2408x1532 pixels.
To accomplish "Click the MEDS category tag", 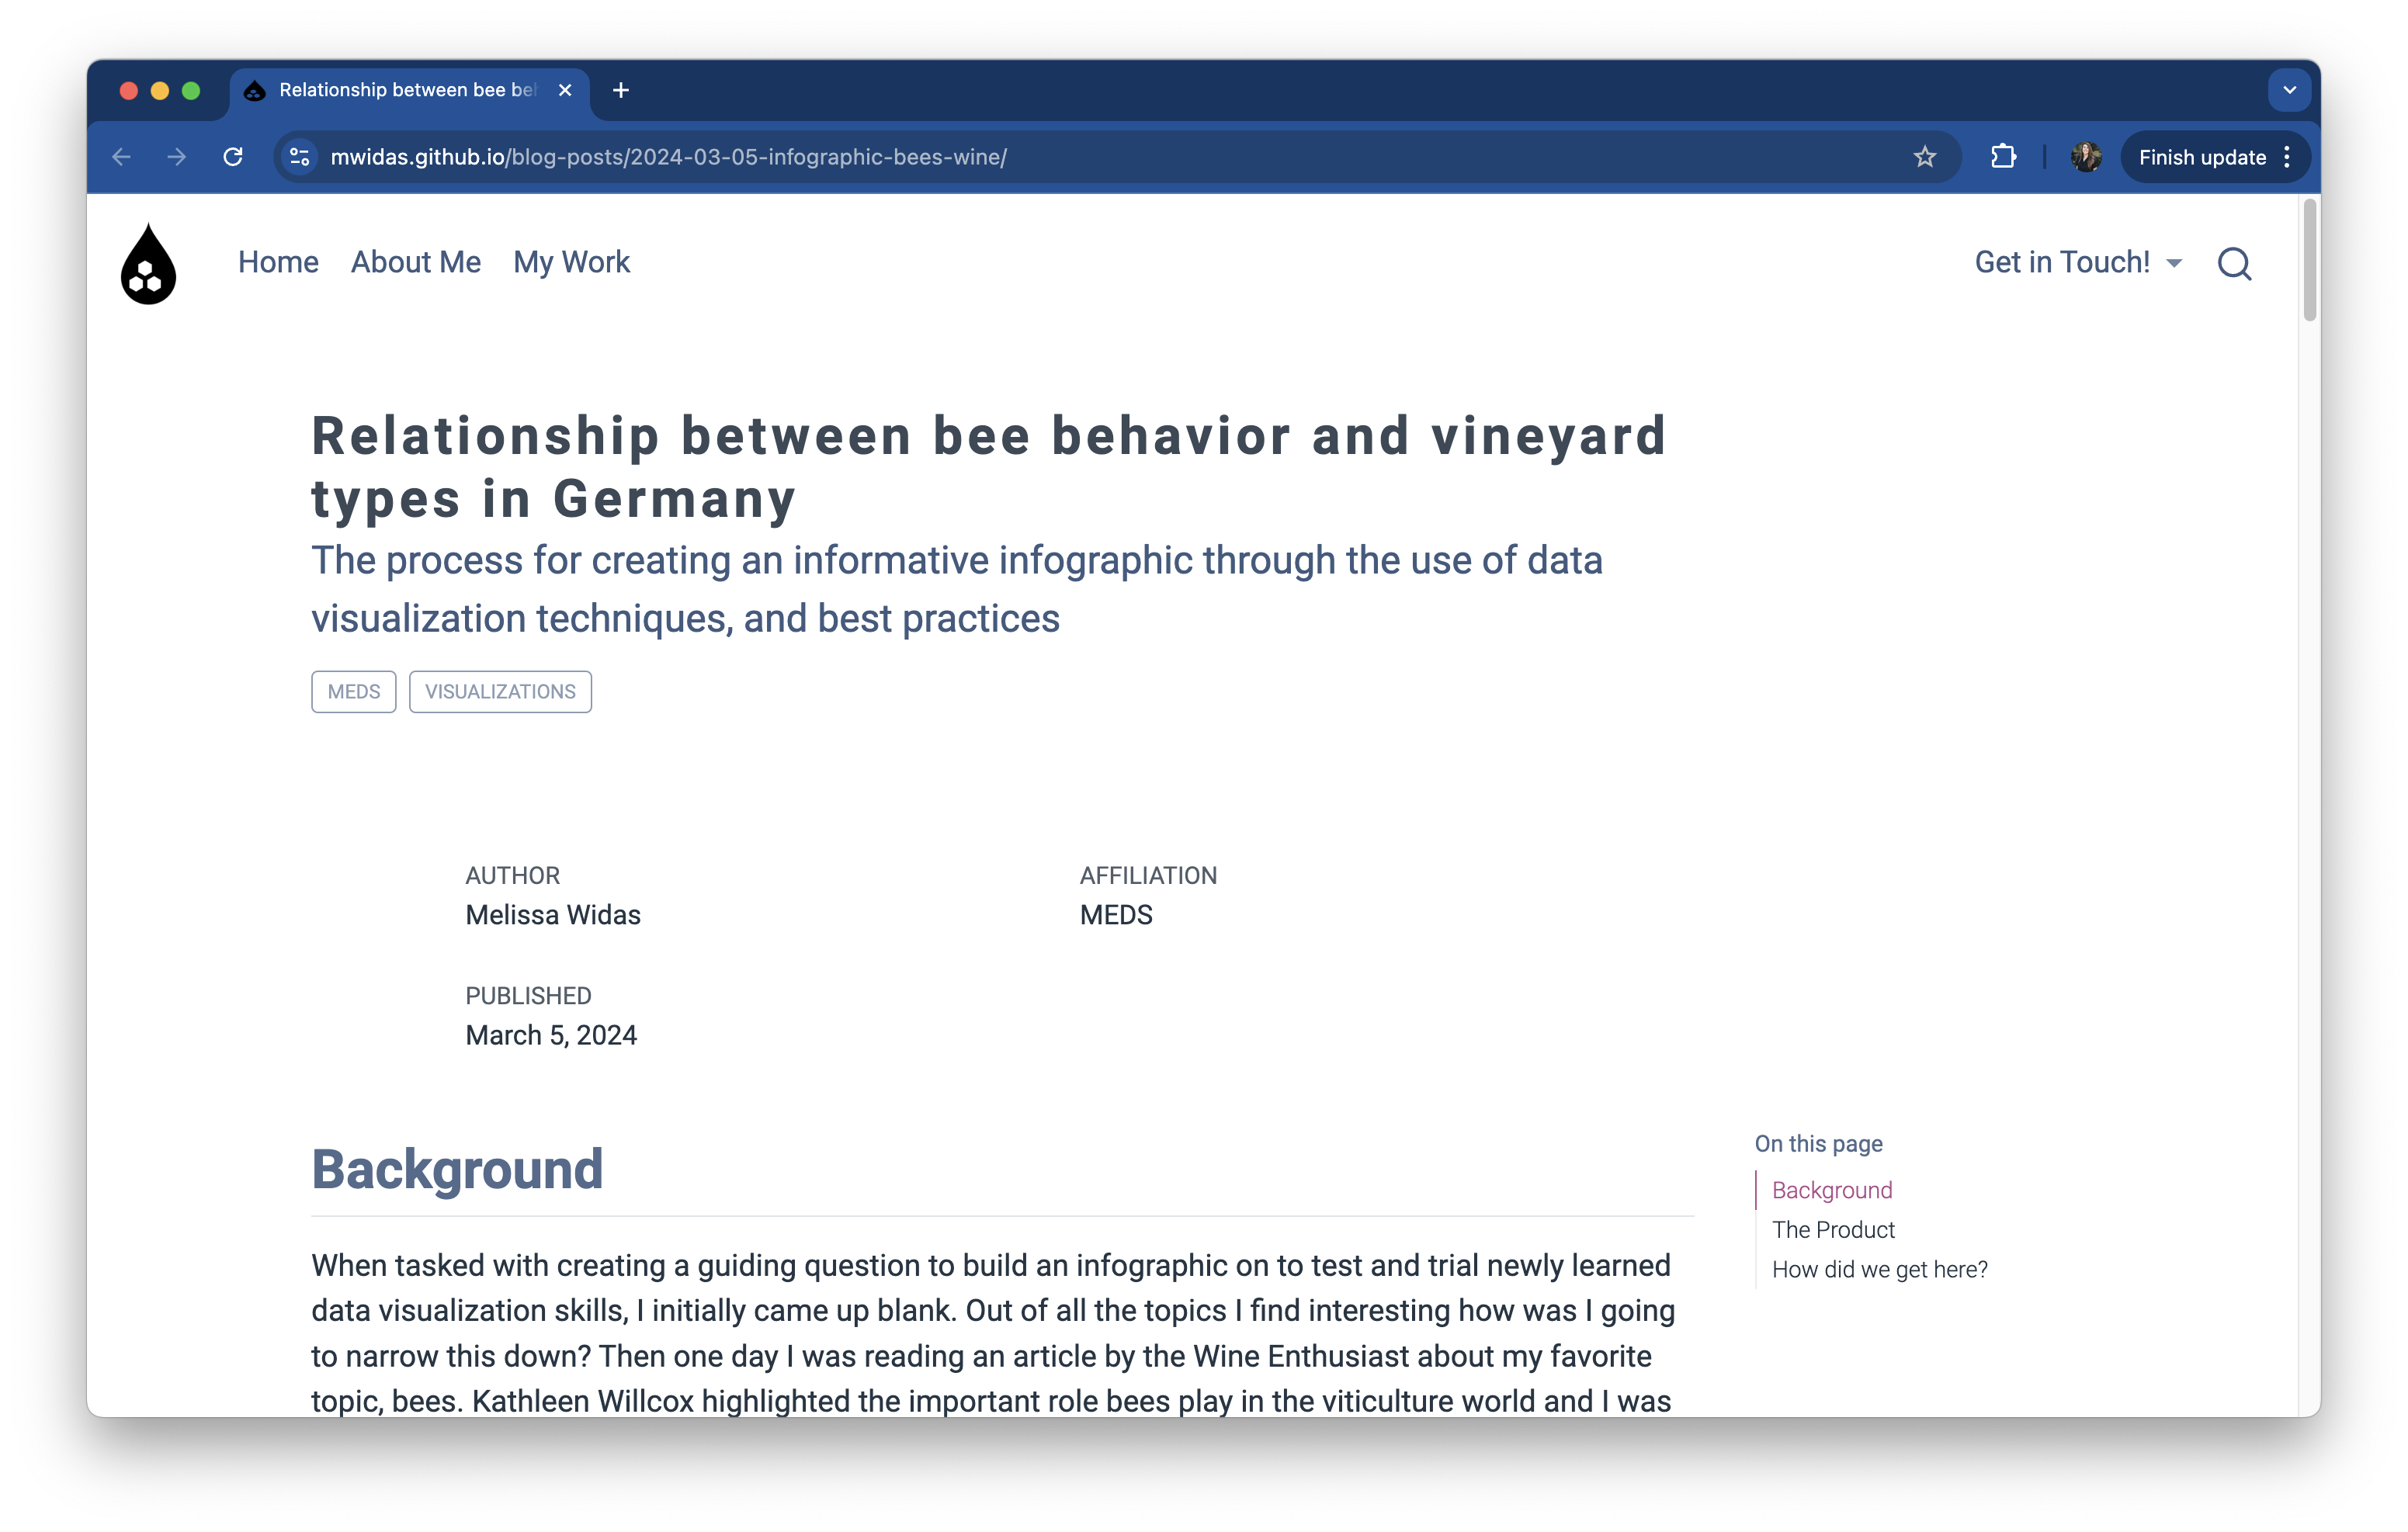I will 354,692.
